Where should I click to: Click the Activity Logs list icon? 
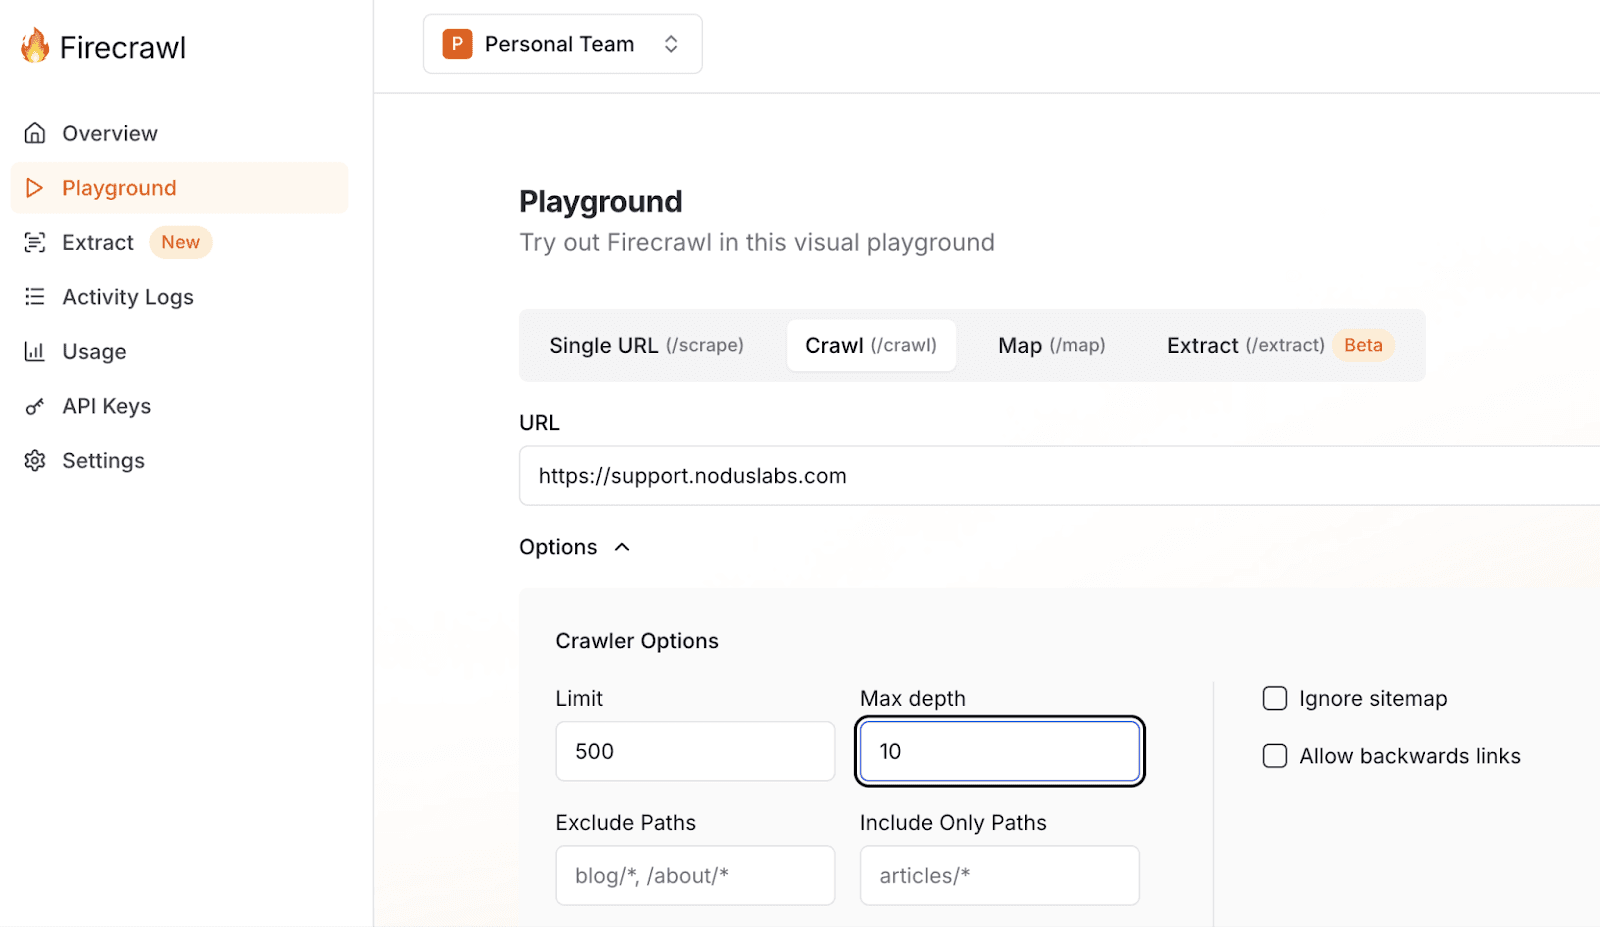[x=35, y=297]
